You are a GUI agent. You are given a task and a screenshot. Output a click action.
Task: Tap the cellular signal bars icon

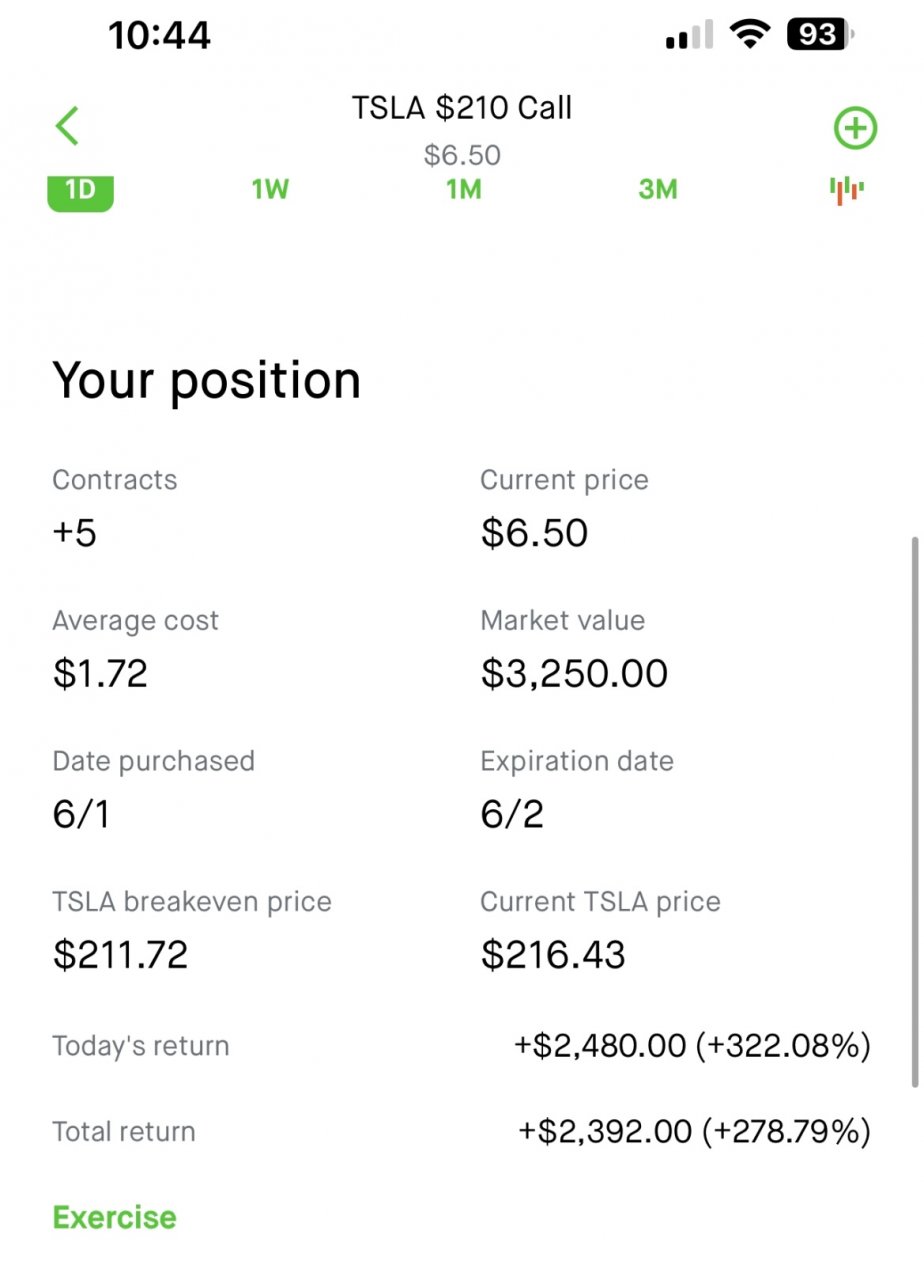689,37
